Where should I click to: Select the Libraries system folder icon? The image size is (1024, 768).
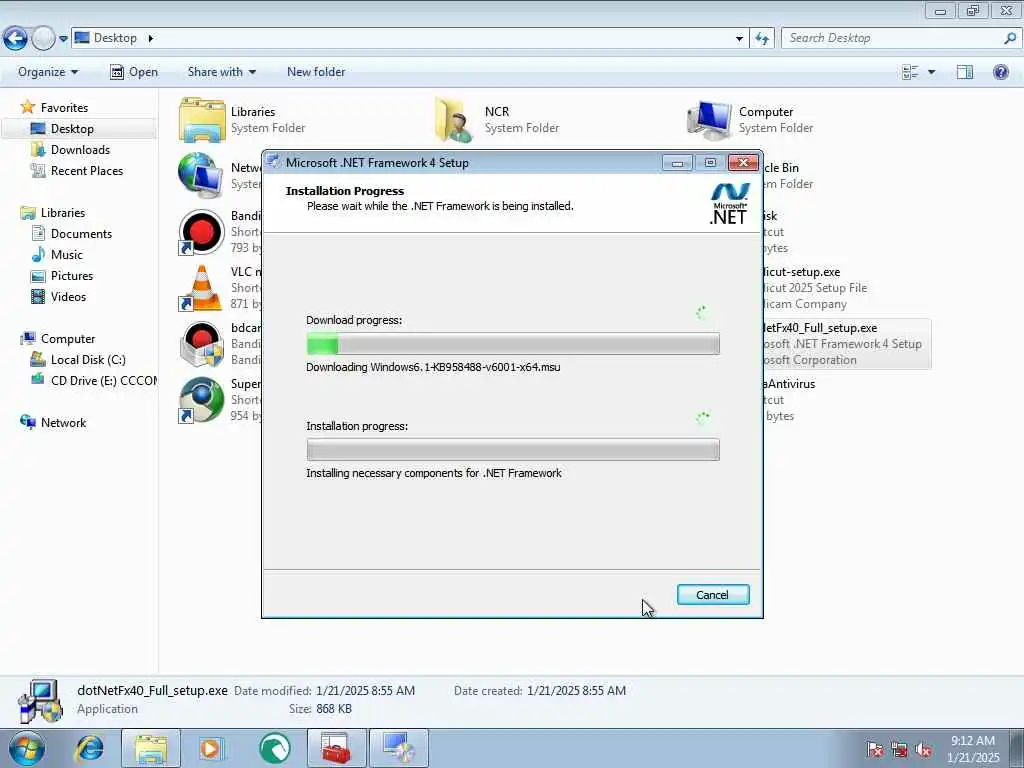pyautogui.click(x=202, y=120)
